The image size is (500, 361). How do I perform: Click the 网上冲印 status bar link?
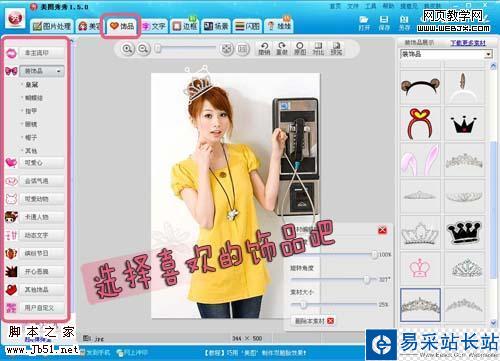pyautogui.click(x=132, y=352)
